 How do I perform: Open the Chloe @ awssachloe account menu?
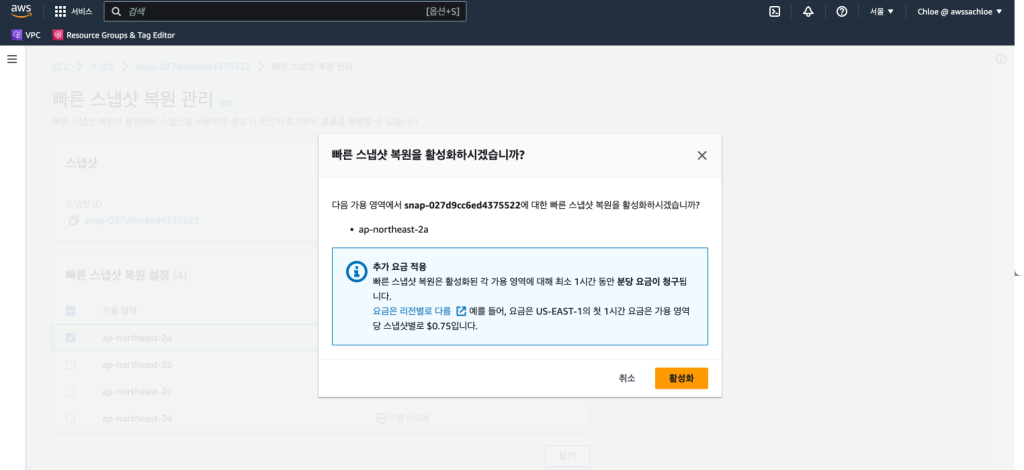(959, 12)
